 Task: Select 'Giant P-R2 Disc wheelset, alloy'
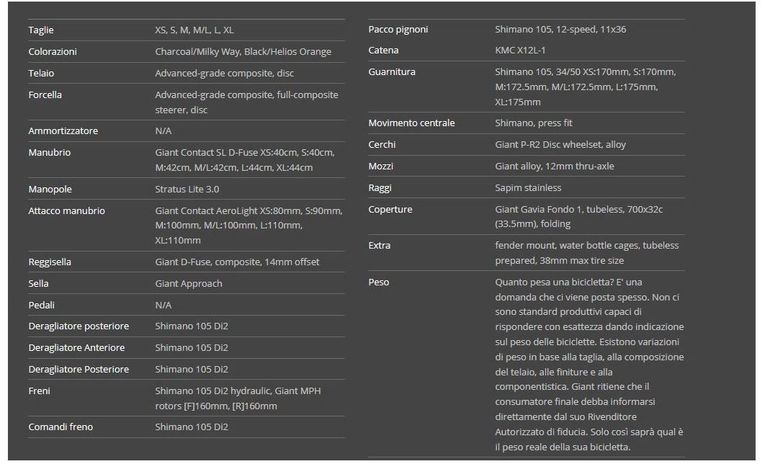click(x=560, y=144)
